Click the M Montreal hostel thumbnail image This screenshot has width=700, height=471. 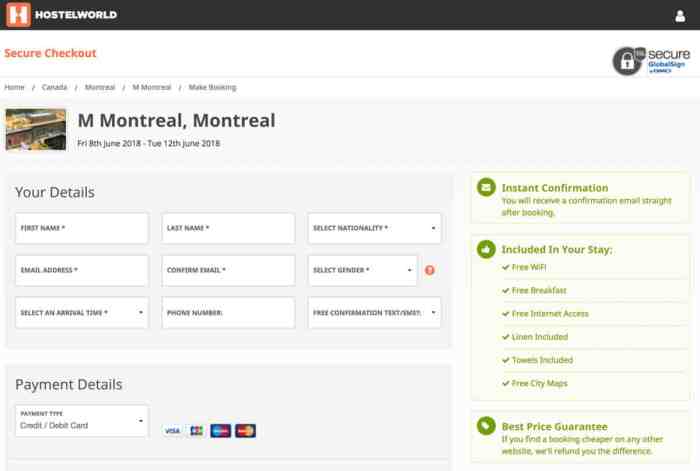pos(36,129)
